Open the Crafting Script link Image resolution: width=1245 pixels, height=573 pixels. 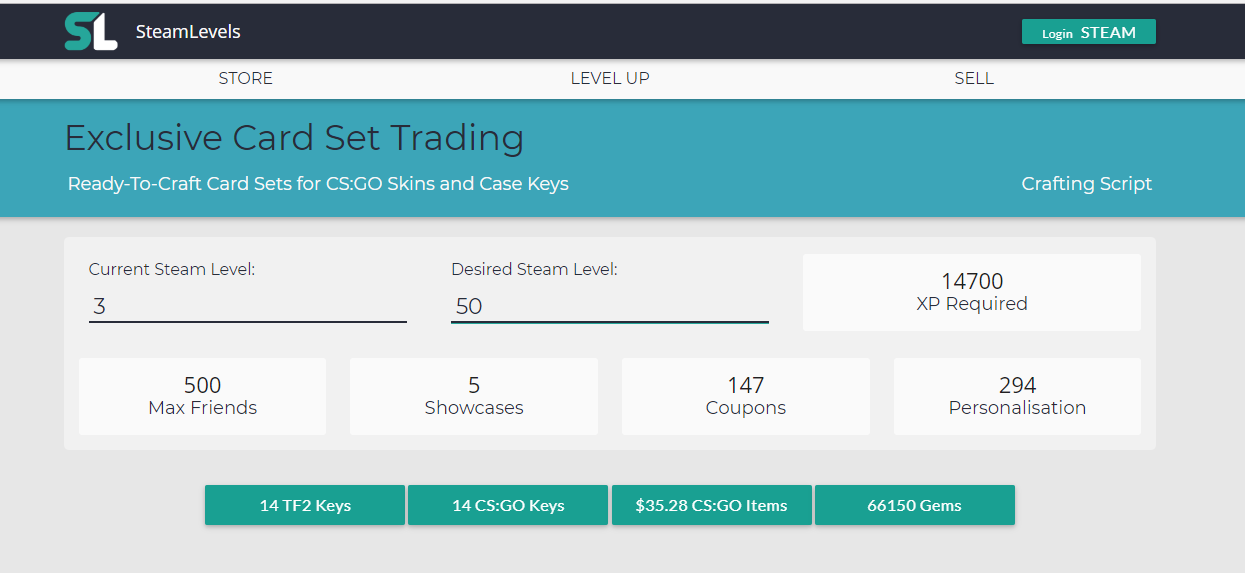click(1086, 184)
